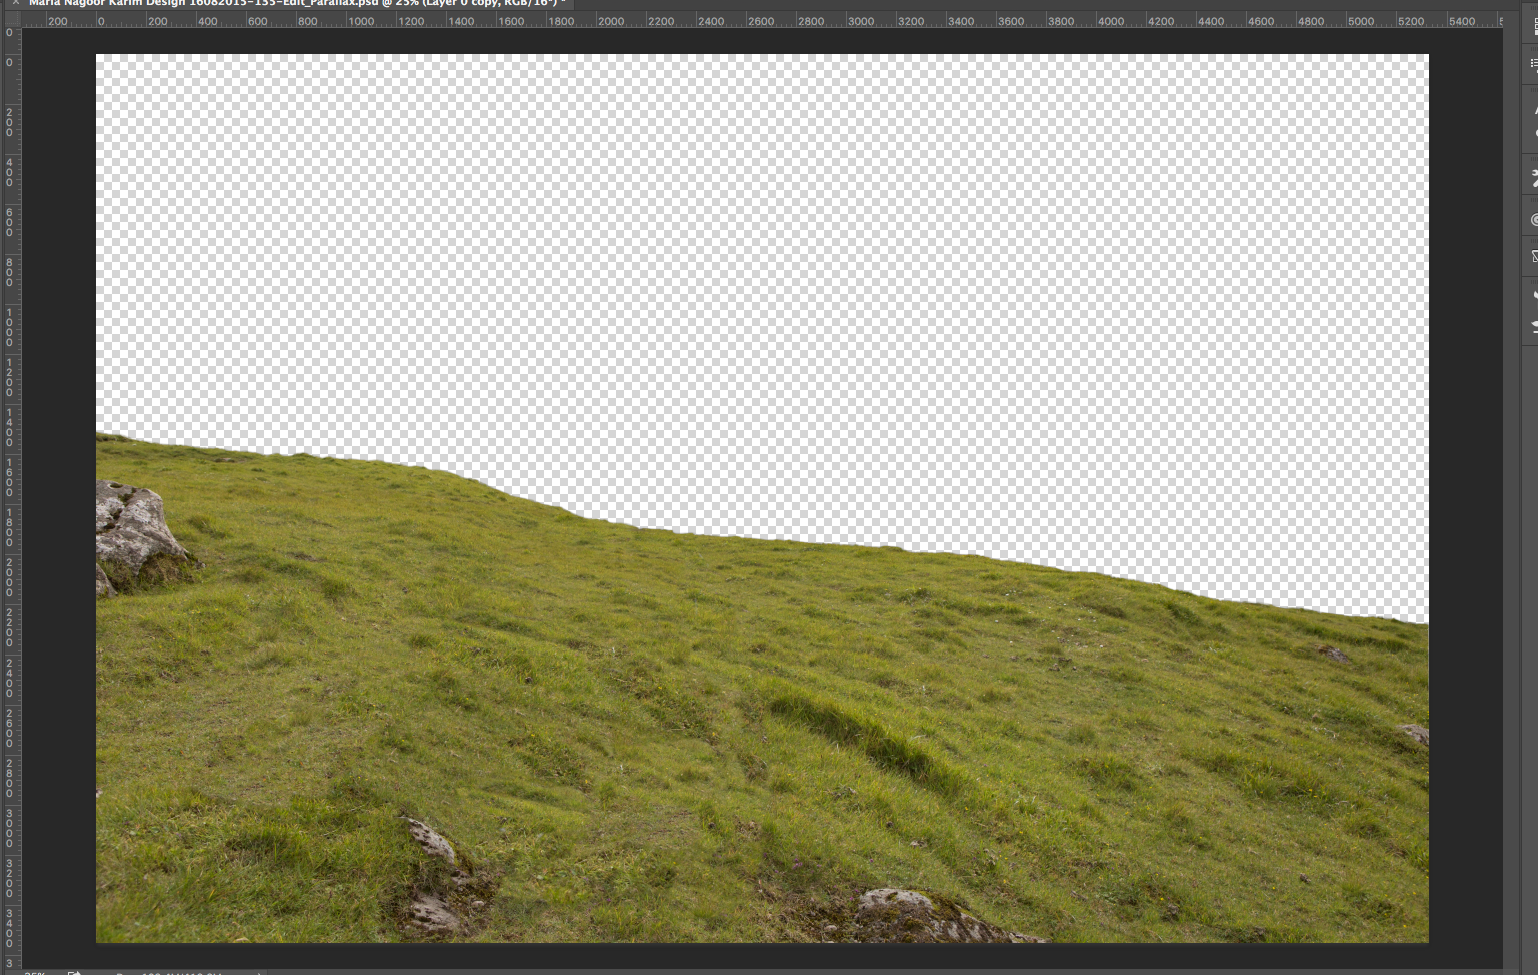Click the 2000 mark on horizontal ruler
Viewport: 1538px width, 975px height.
(x=610, y=21)
